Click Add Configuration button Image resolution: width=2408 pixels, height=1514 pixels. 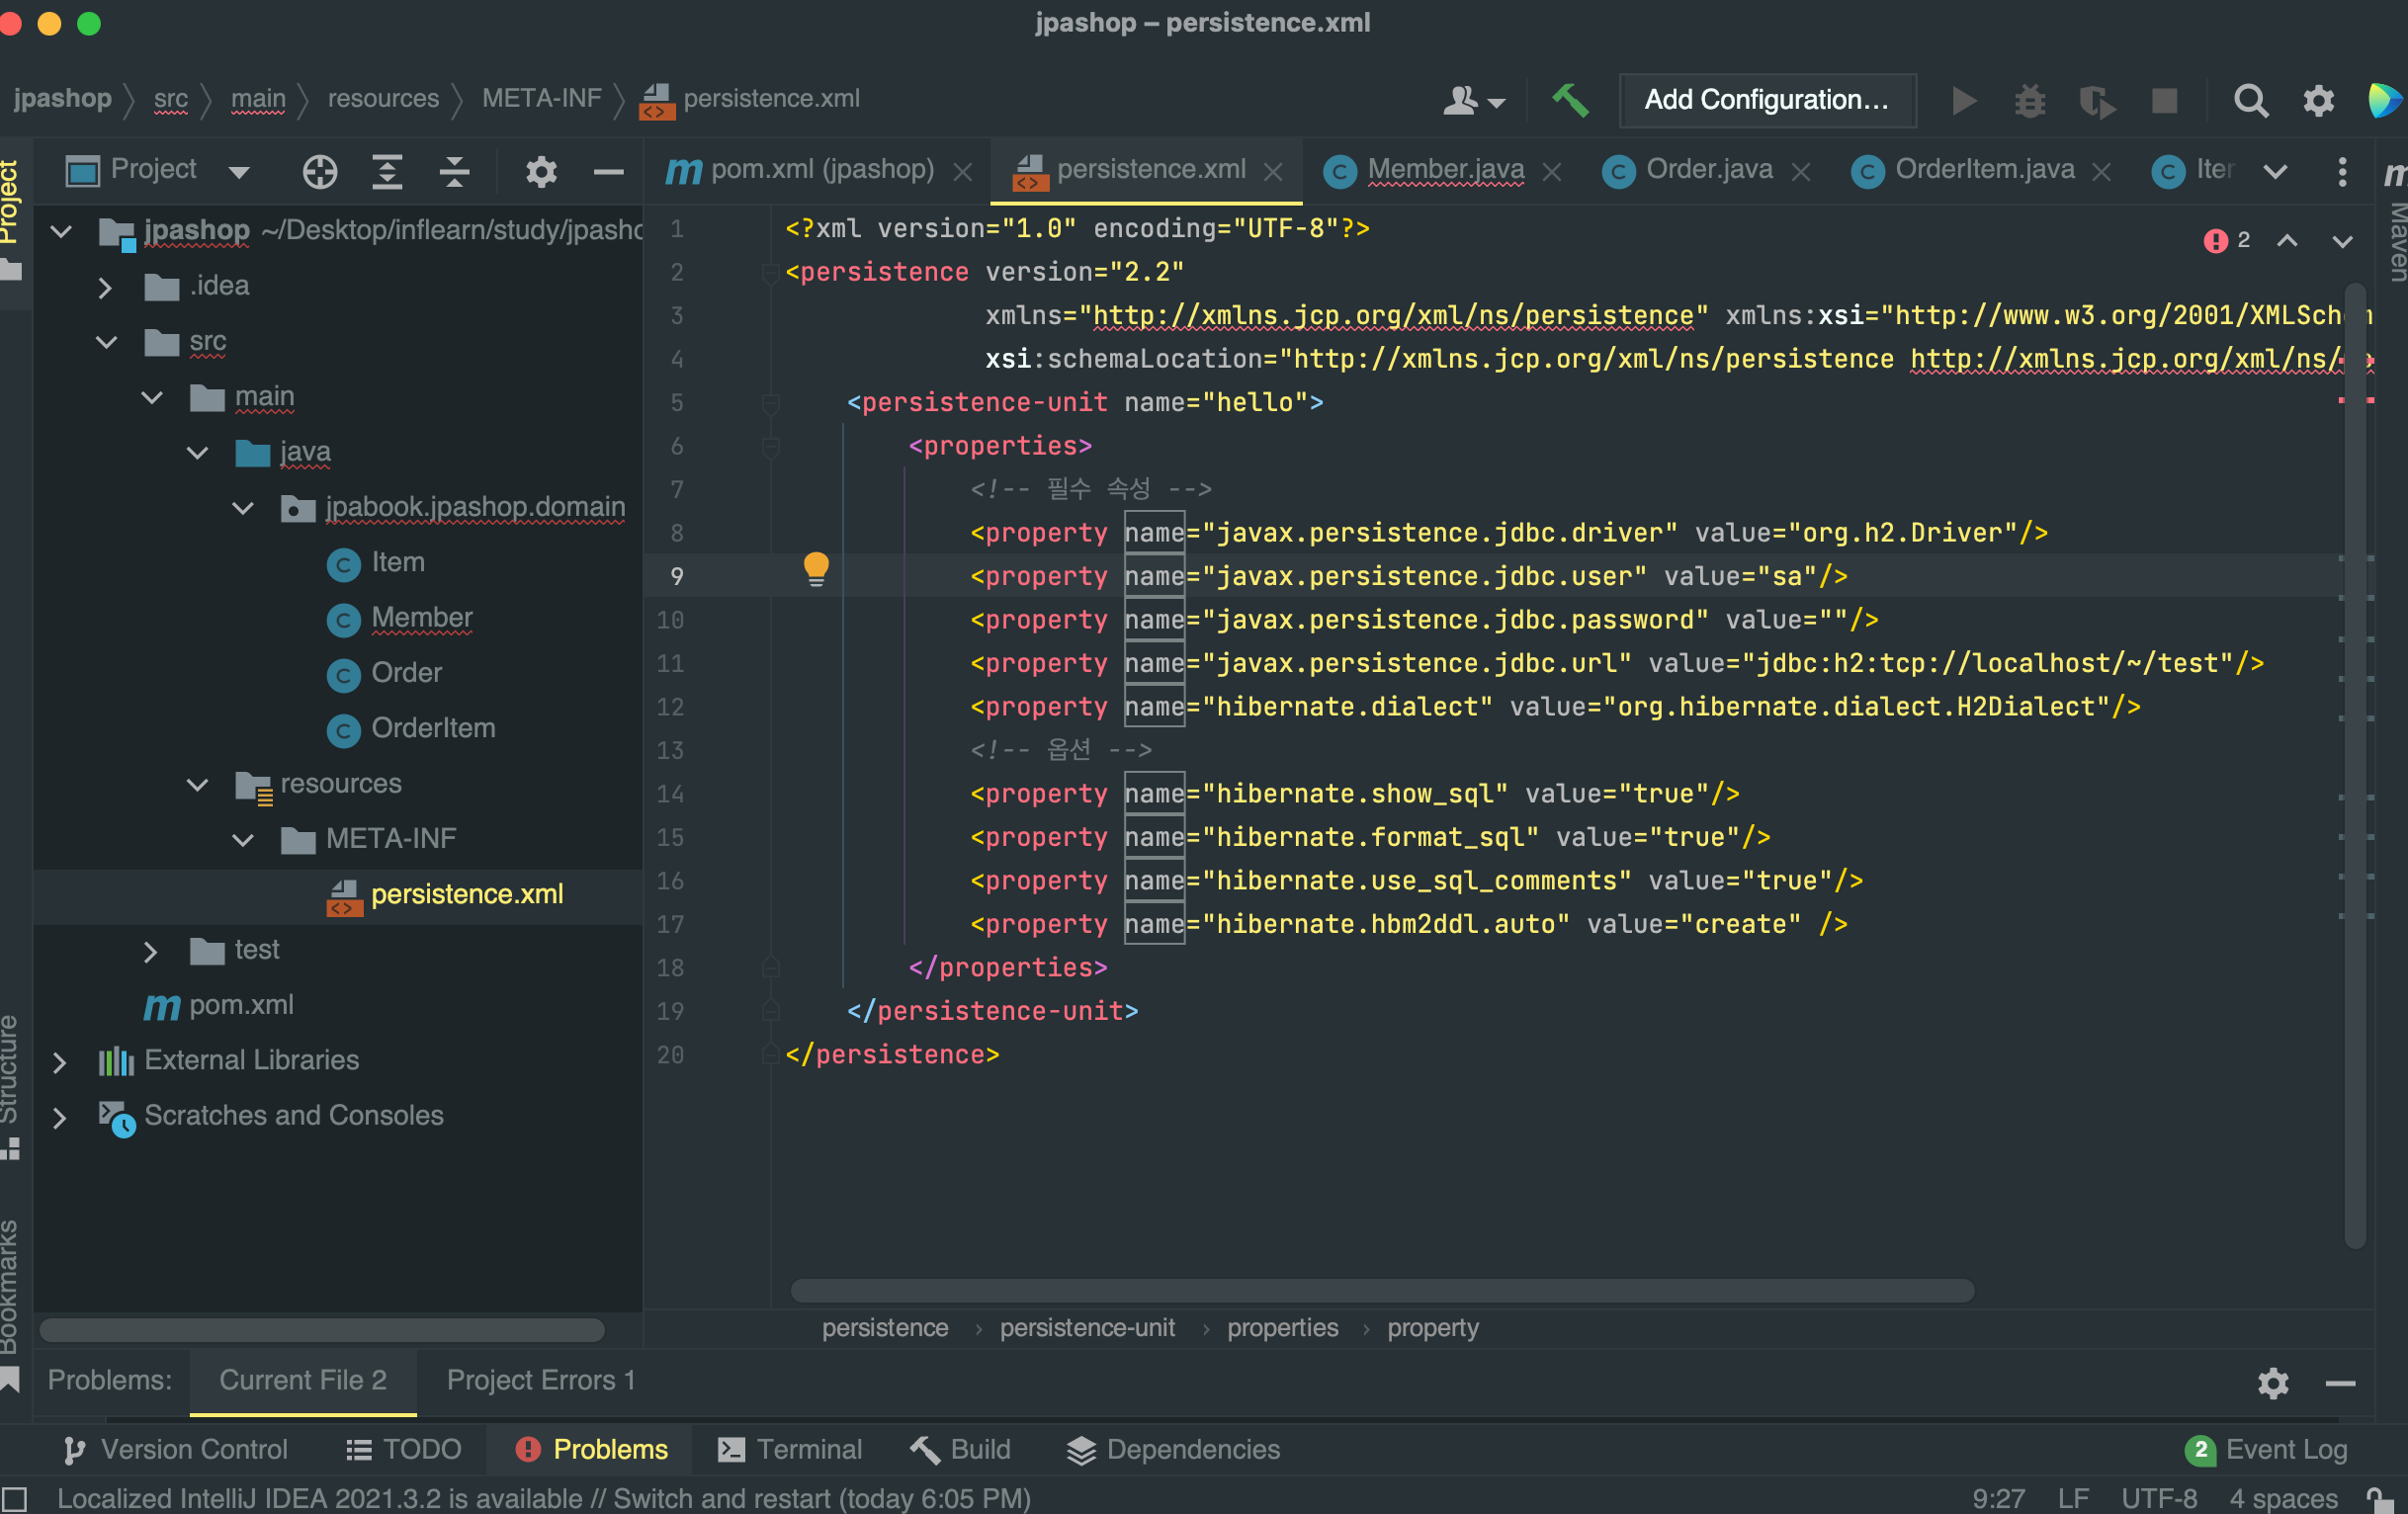point(1767,100)
